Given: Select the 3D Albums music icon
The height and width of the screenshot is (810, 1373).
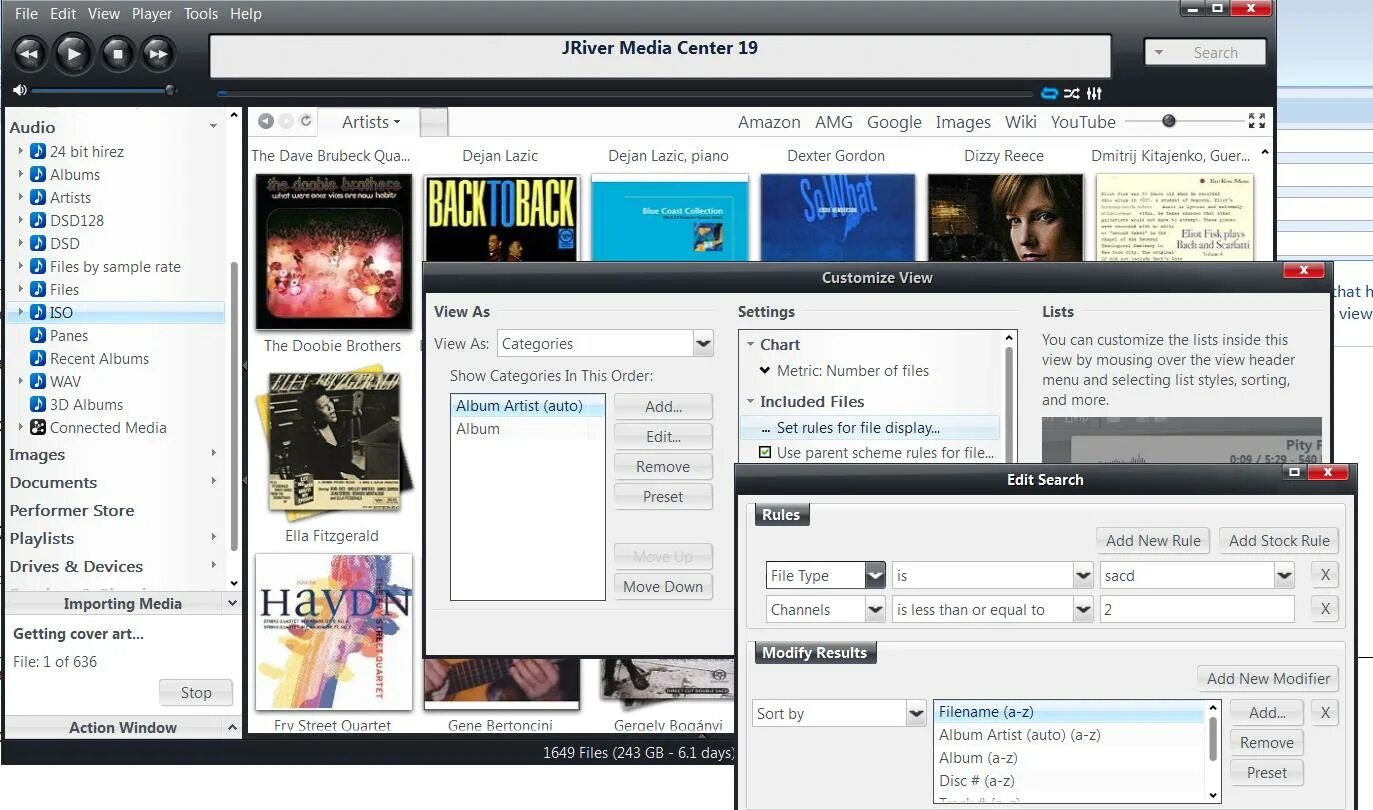Looking at the screenshot, I should pos(38,404).
